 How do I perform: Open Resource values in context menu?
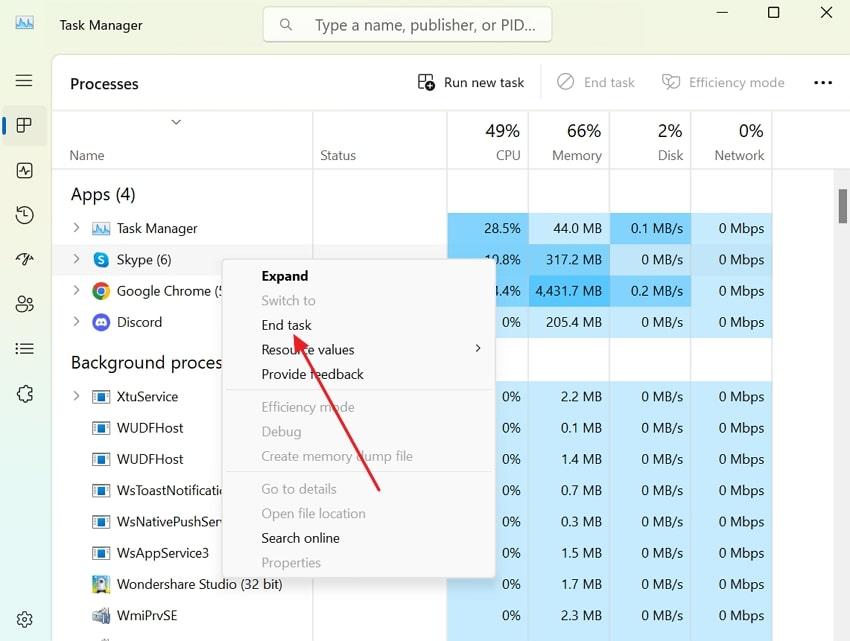point(308,350)
